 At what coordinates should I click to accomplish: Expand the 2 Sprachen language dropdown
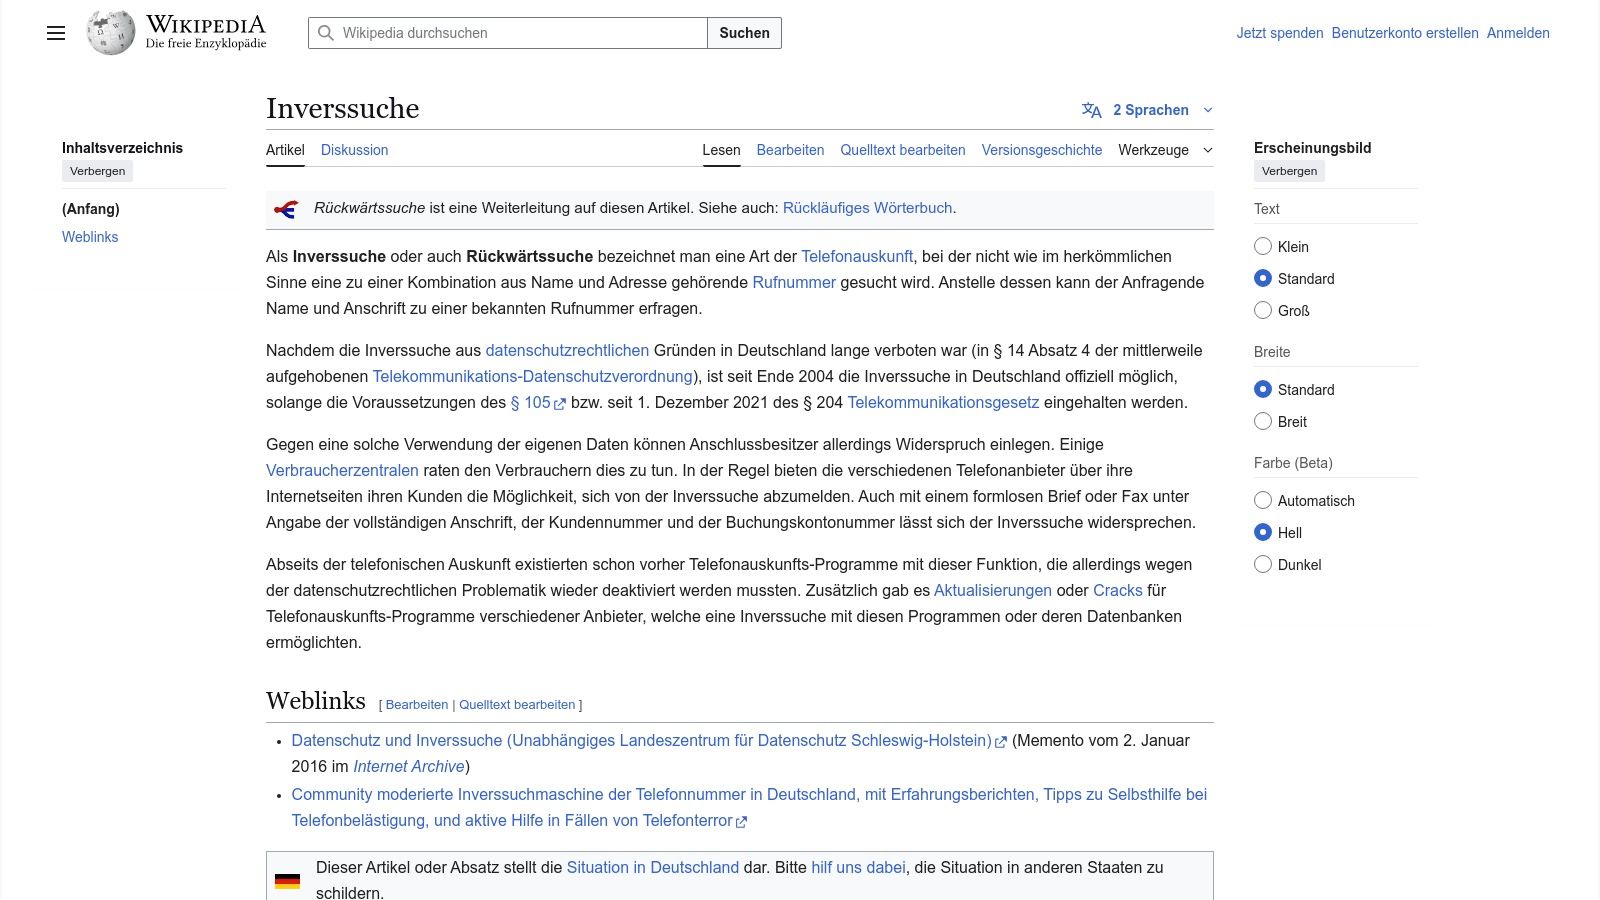click(x=1148, y=110)
